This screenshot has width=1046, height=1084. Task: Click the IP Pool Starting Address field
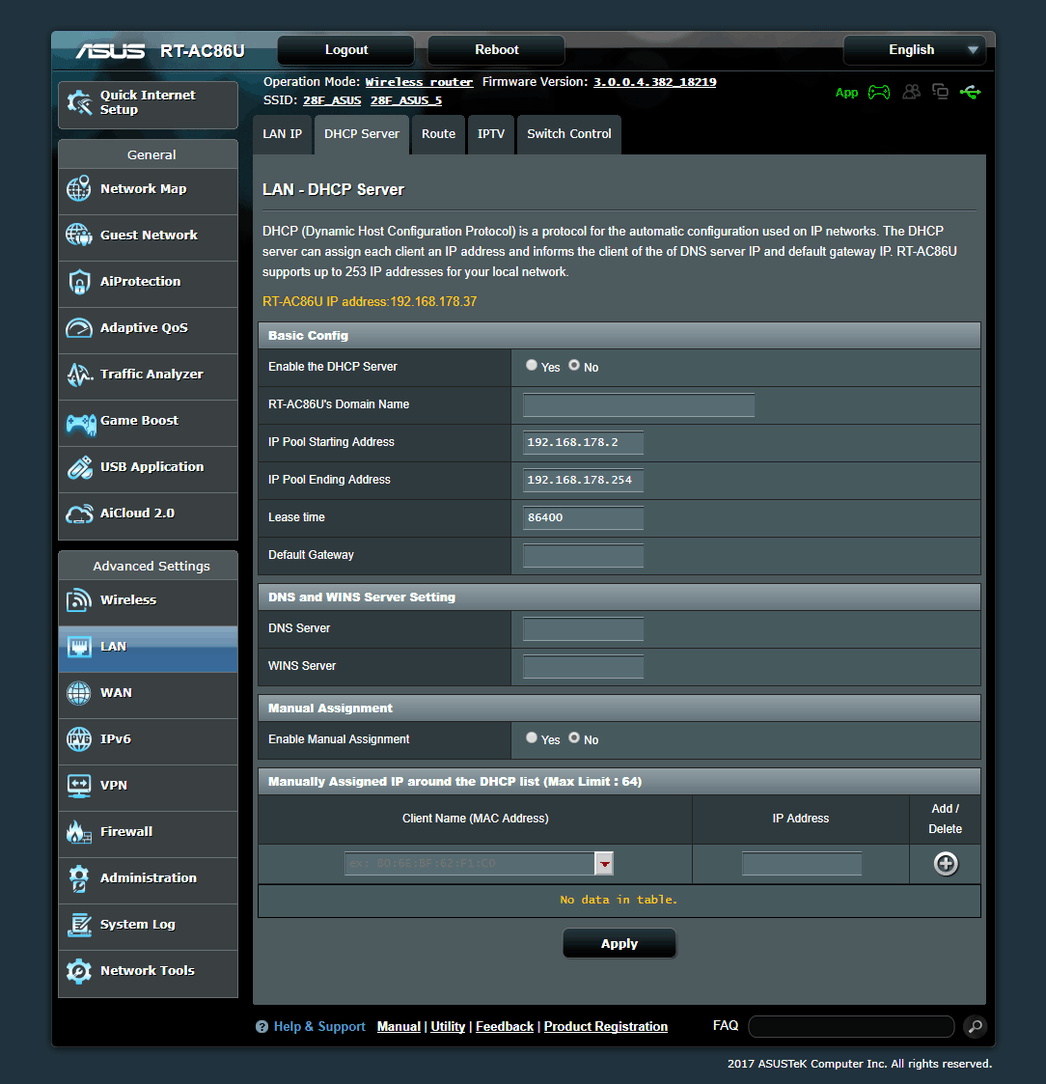coord(583,442)
